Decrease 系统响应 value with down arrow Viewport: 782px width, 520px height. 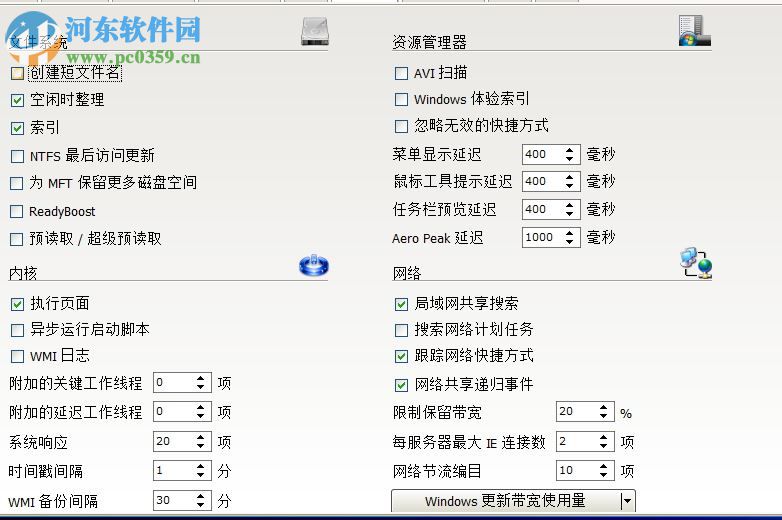(x=200, y=446)
